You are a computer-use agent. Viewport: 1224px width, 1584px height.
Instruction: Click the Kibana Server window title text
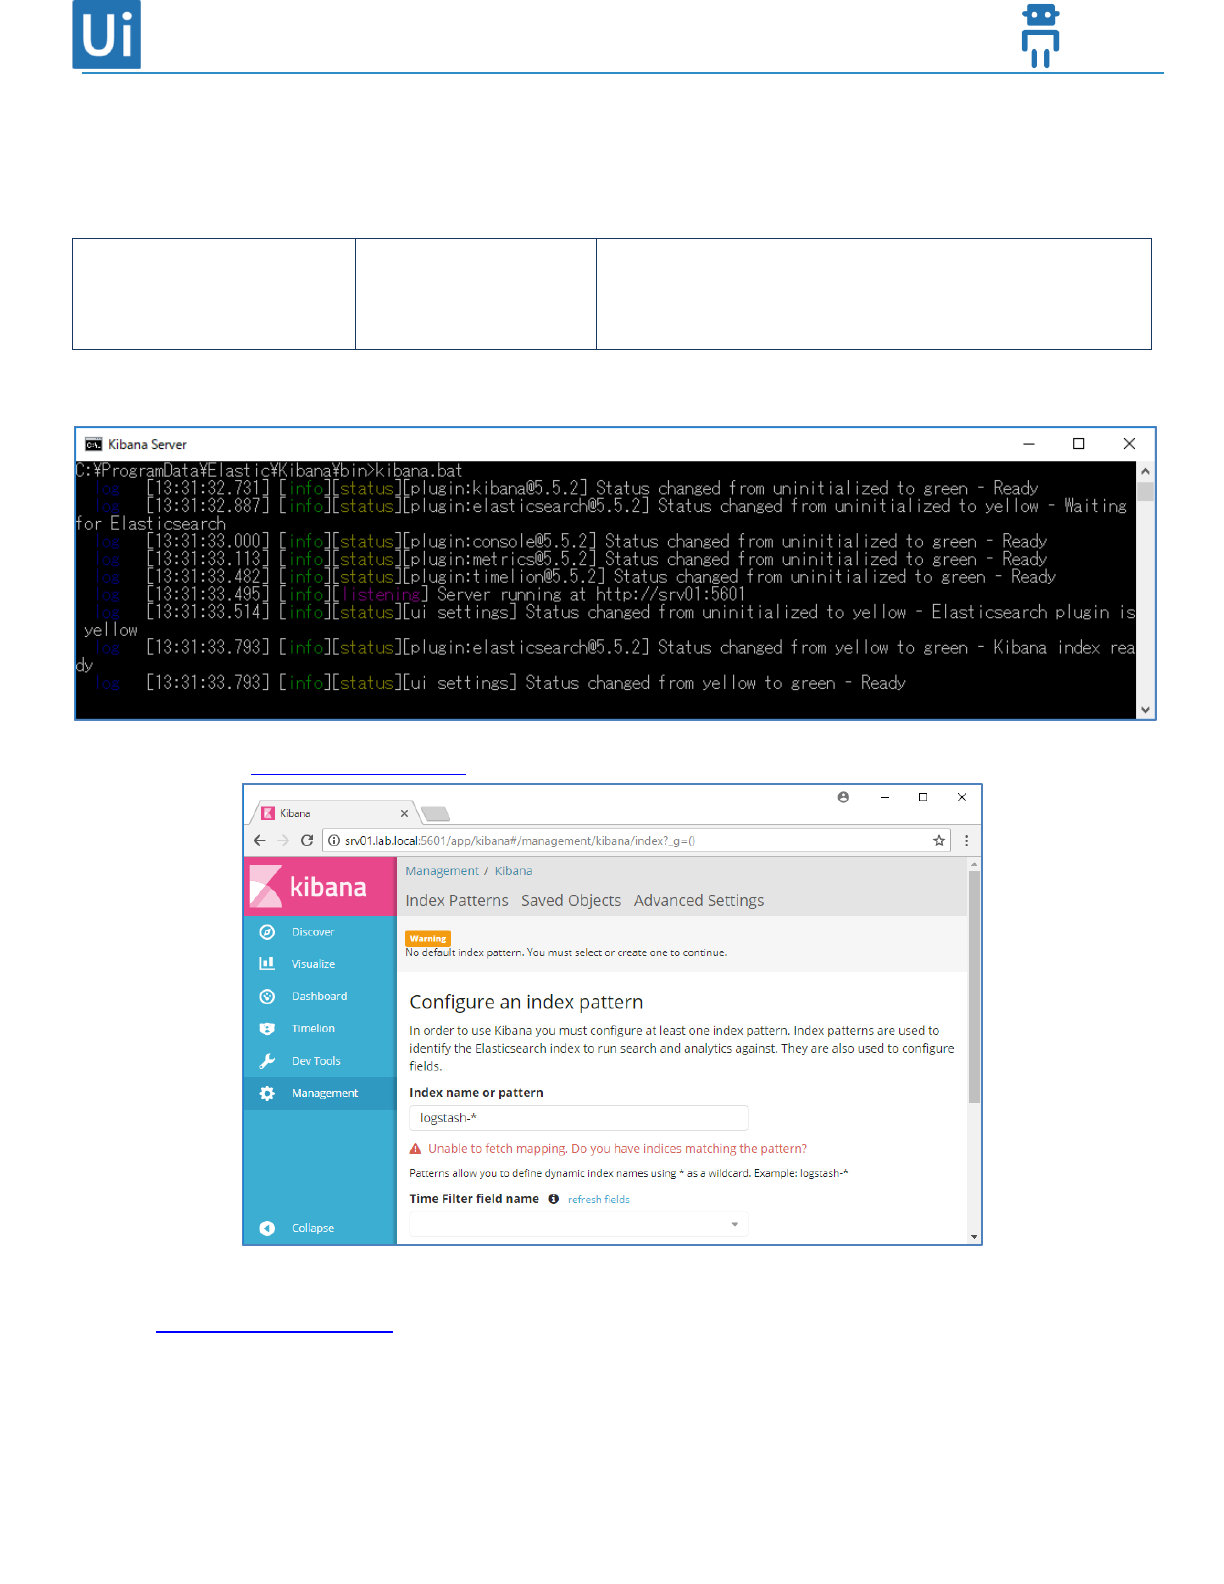[147, 444]
